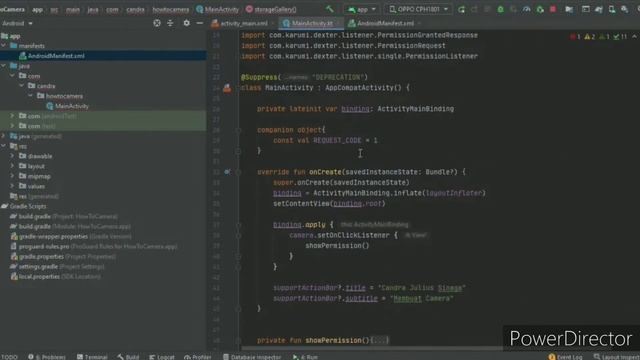Hide the Project panel with minus icon

coord(200,23)
